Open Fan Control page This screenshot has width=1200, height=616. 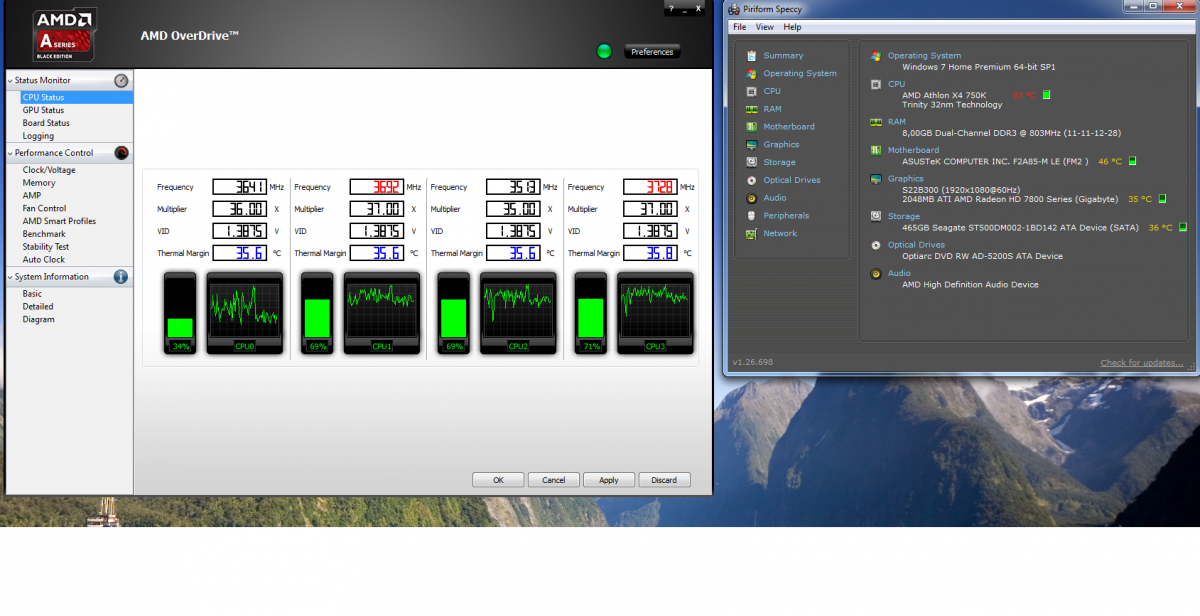pyautogui.click(x=44, y=209)
